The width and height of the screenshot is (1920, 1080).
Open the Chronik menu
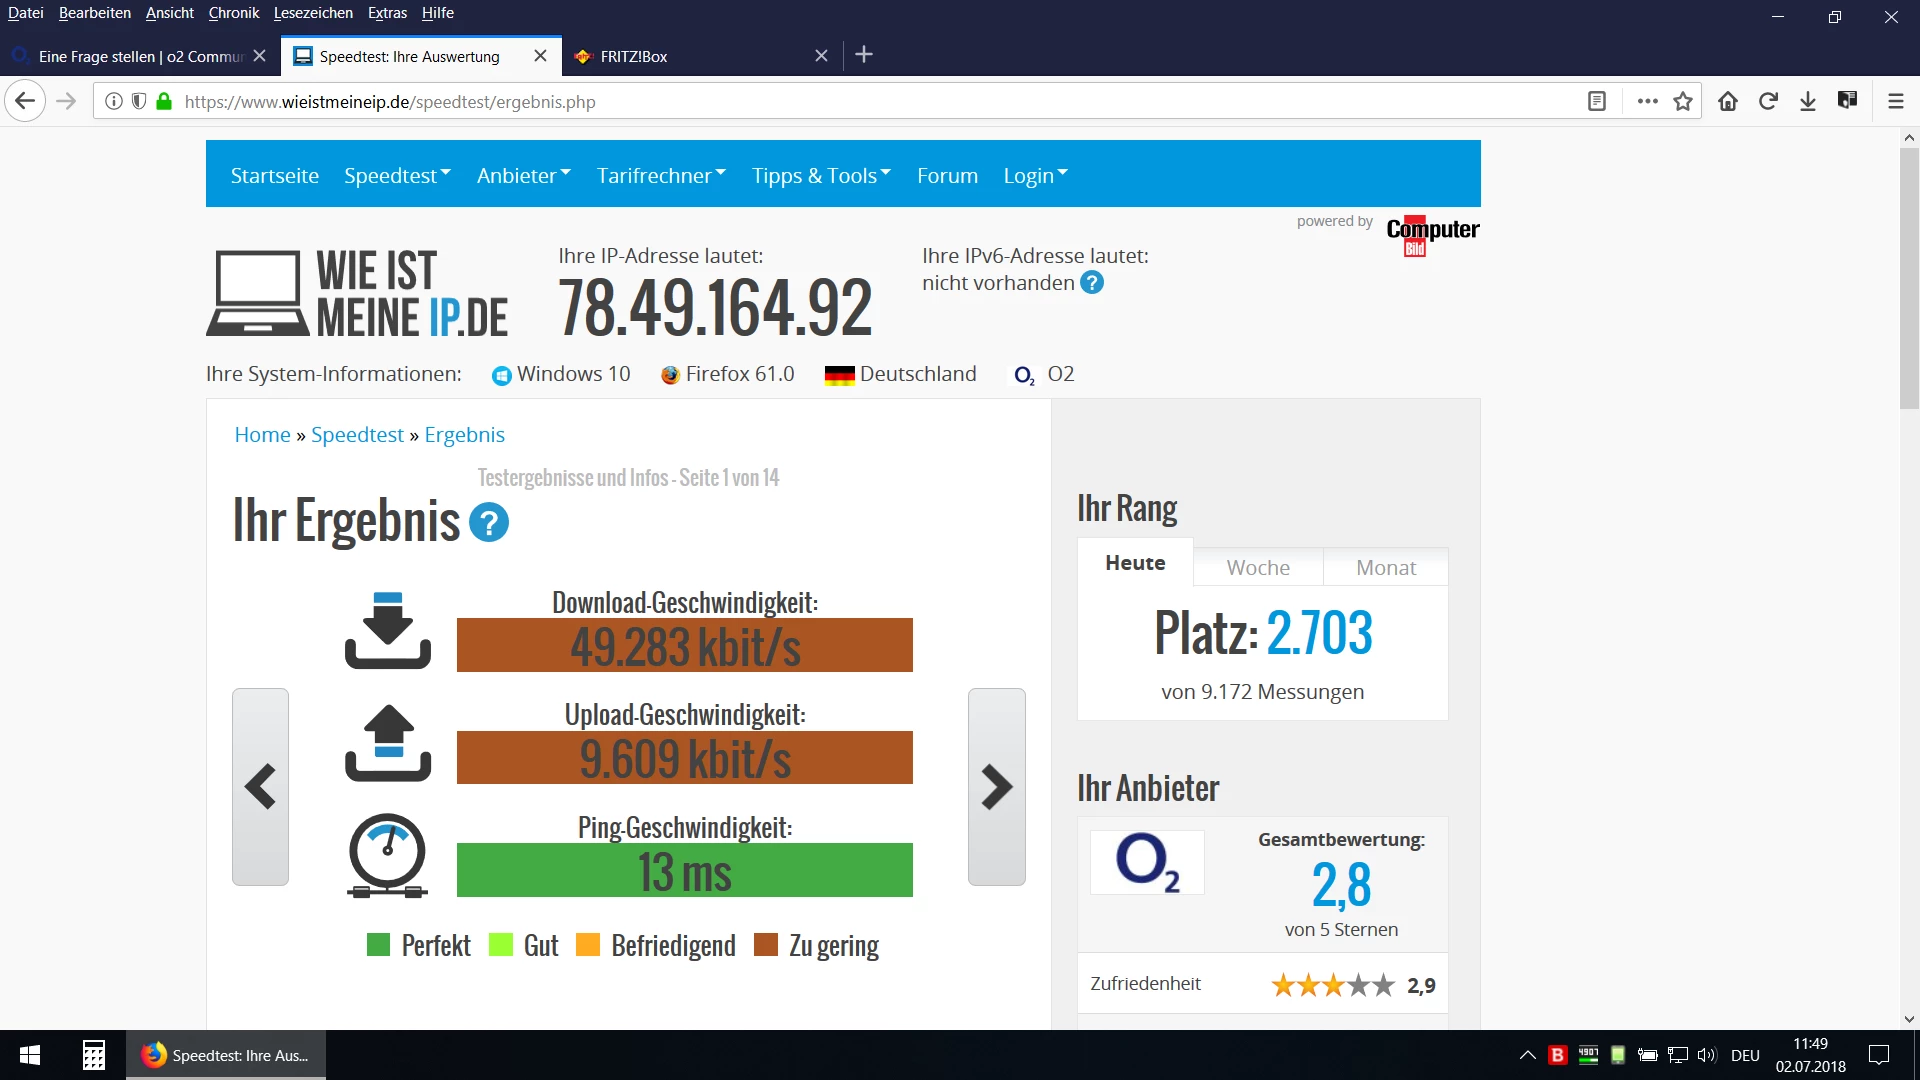click(233, 13)
